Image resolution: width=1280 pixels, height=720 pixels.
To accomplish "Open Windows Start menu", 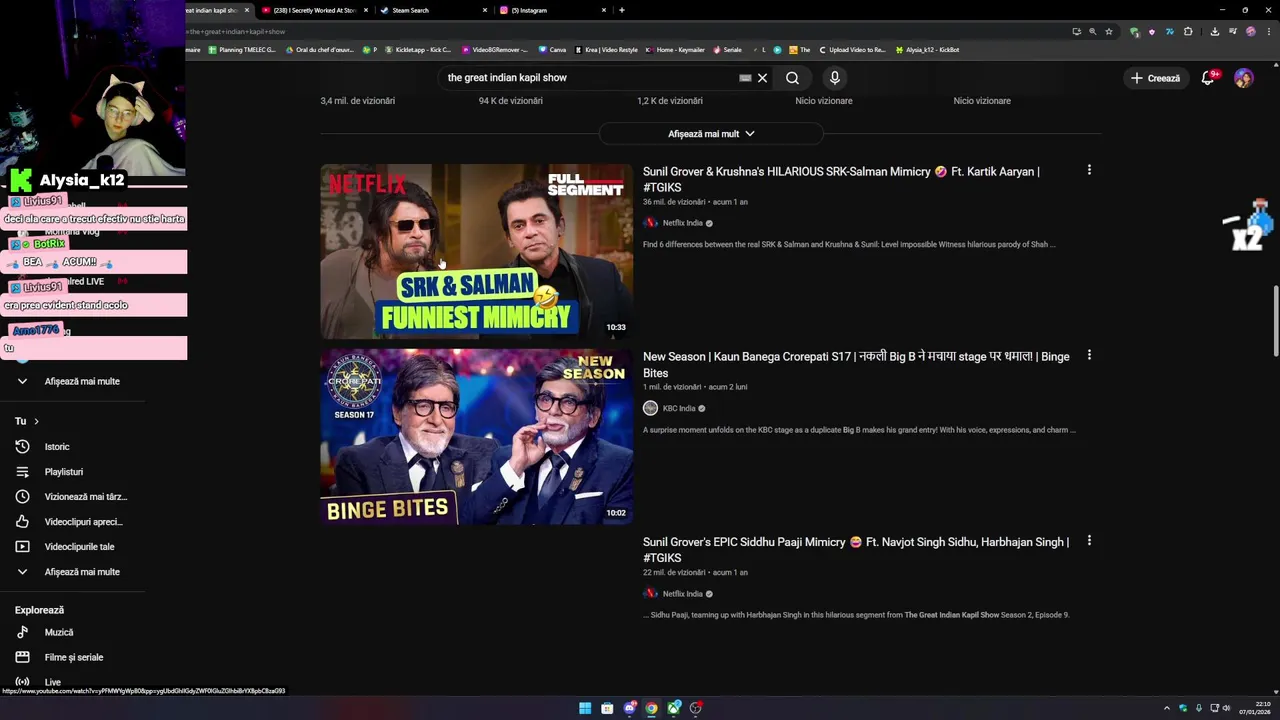I will (585, 708).
